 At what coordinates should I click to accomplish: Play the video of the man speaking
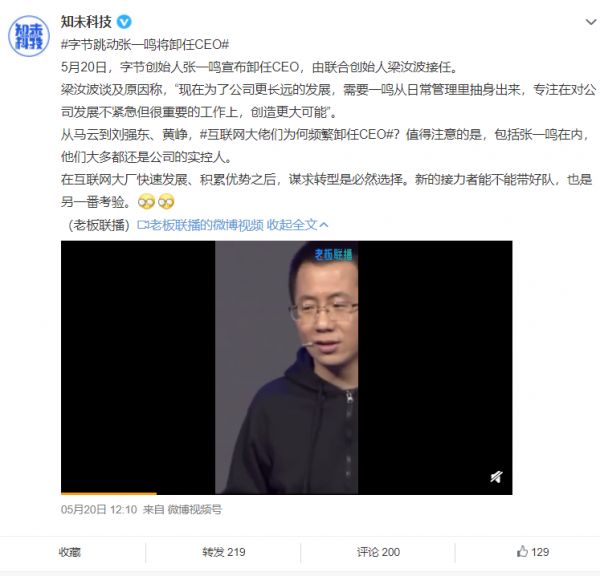coord(287,367)
